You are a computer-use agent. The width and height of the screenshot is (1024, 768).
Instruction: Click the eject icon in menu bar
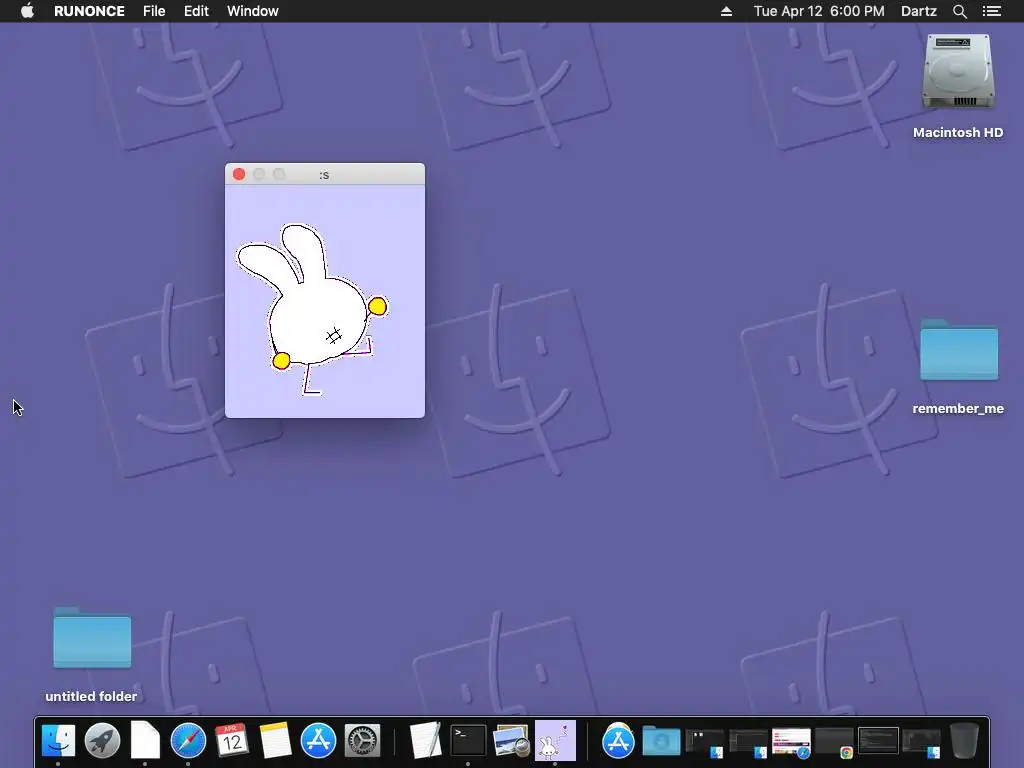click(726, 11)
